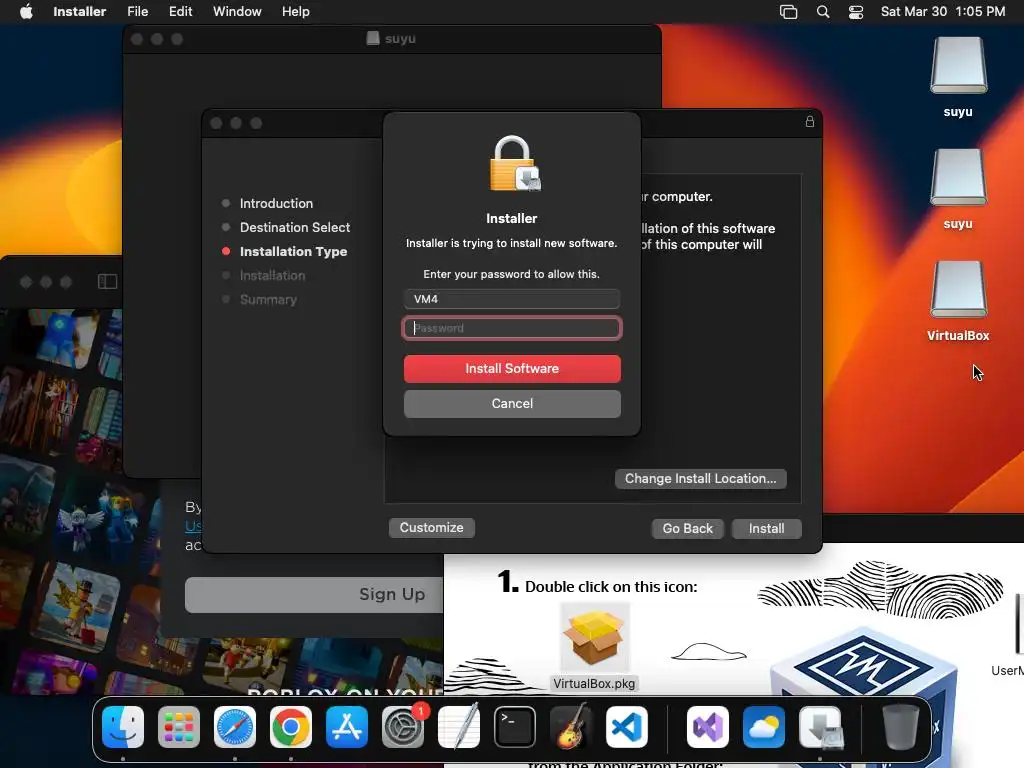Open App Store from the Dock
Image resolution: width=1024 pixels, height=768 pixels.
(x=347, y=727)
